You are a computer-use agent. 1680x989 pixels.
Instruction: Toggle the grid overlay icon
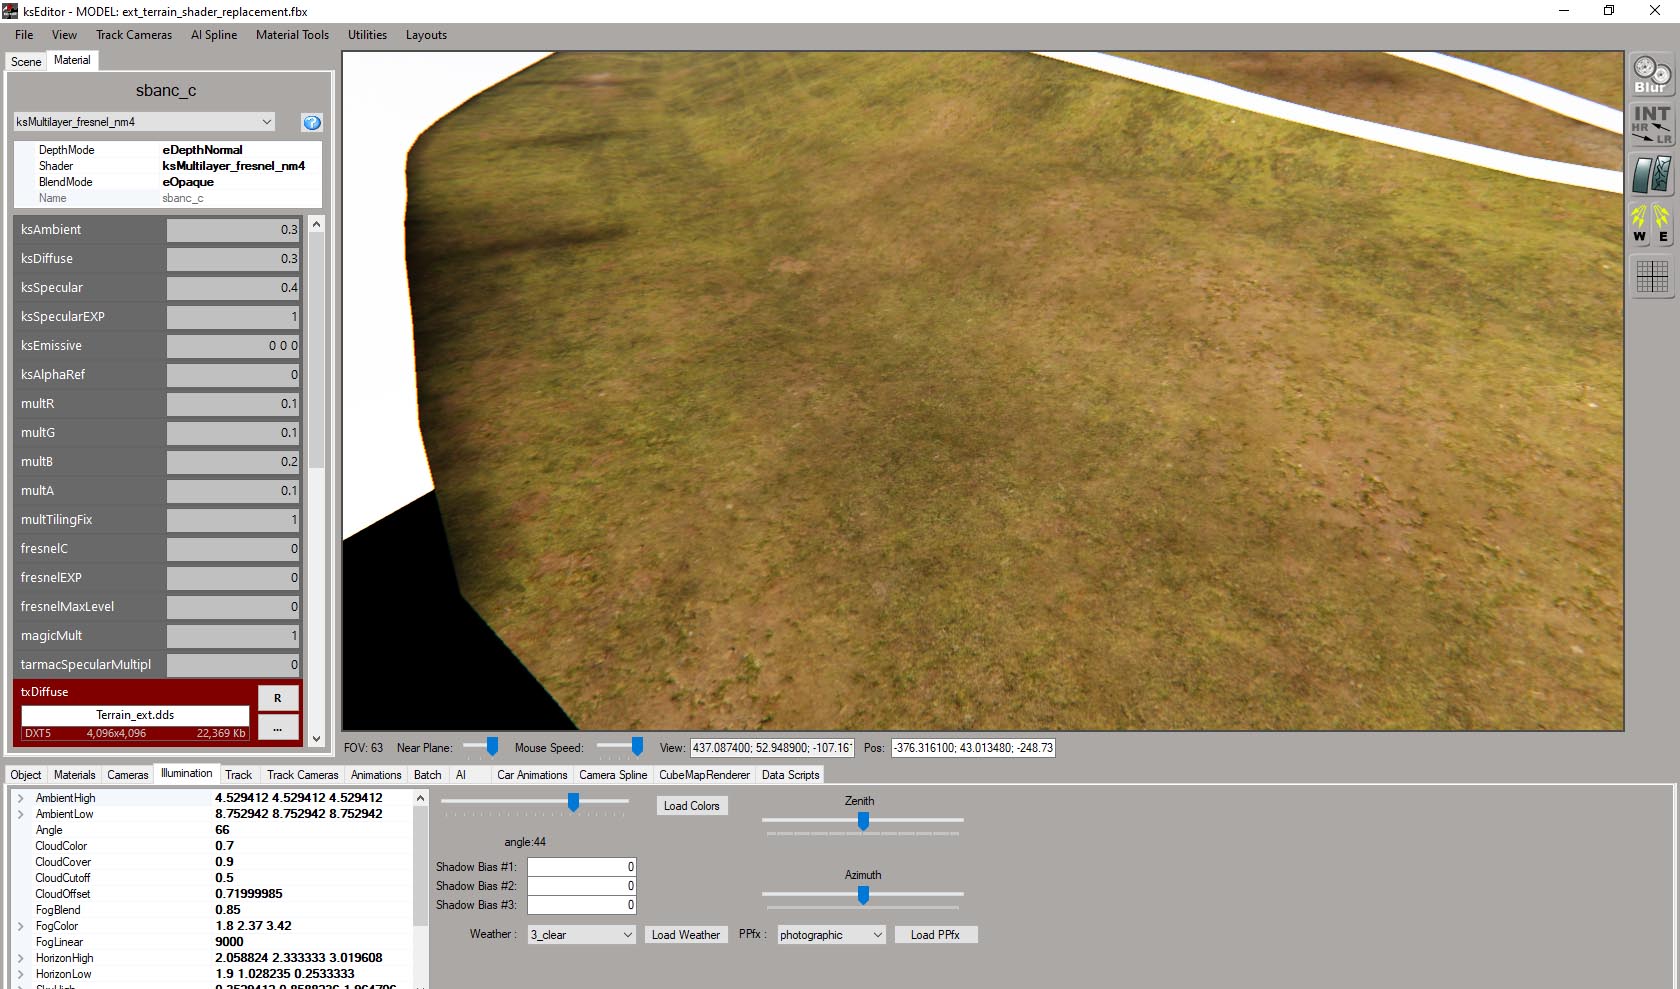tap(1652, 276)
